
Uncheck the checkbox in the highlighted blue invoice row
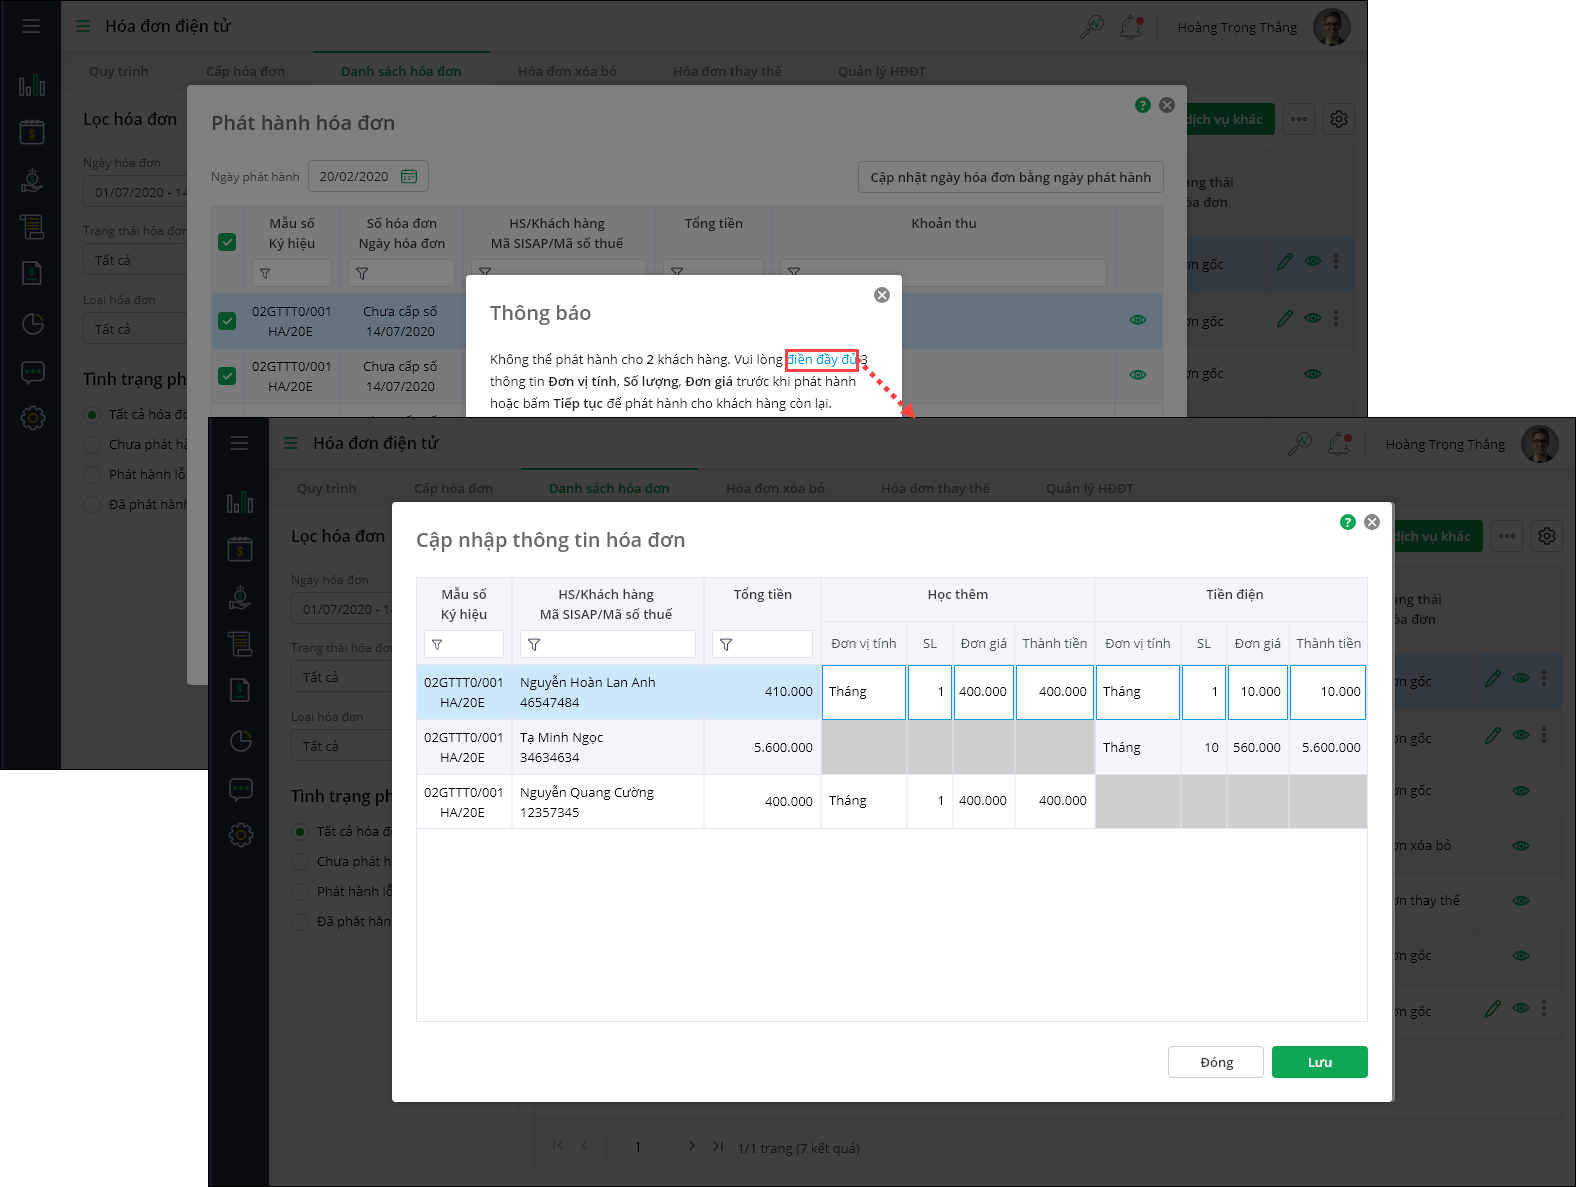[227, 321]
